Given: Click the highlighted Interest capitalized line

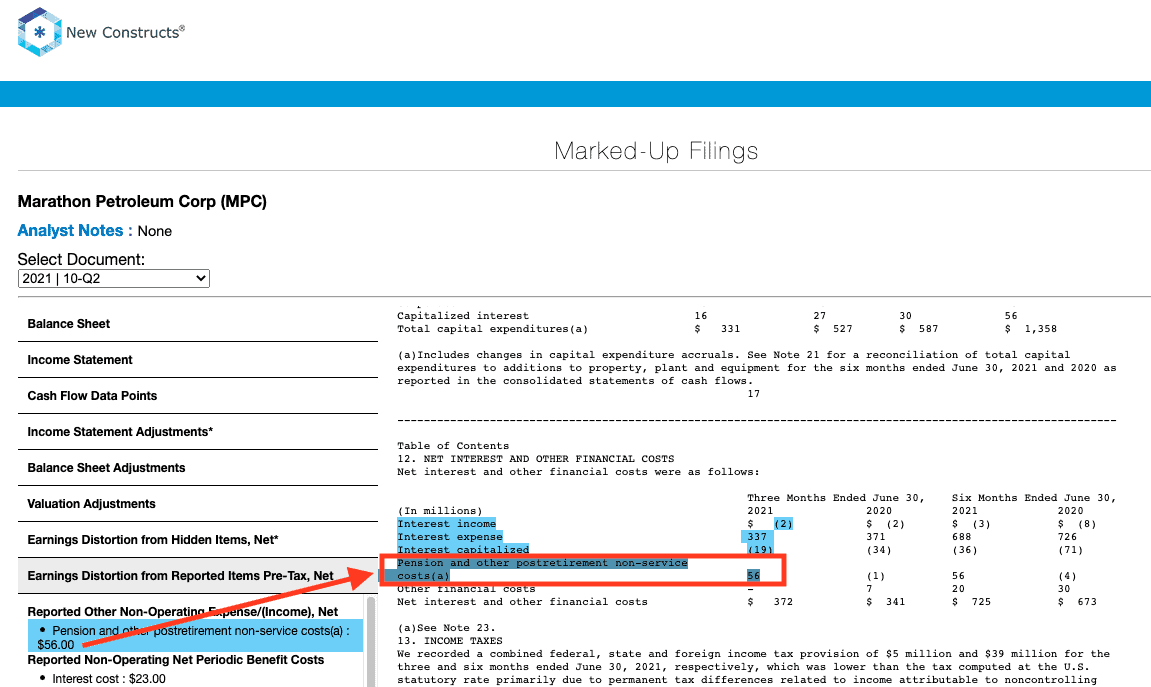Looking at the screenshot, I should (x=463, y=550).
